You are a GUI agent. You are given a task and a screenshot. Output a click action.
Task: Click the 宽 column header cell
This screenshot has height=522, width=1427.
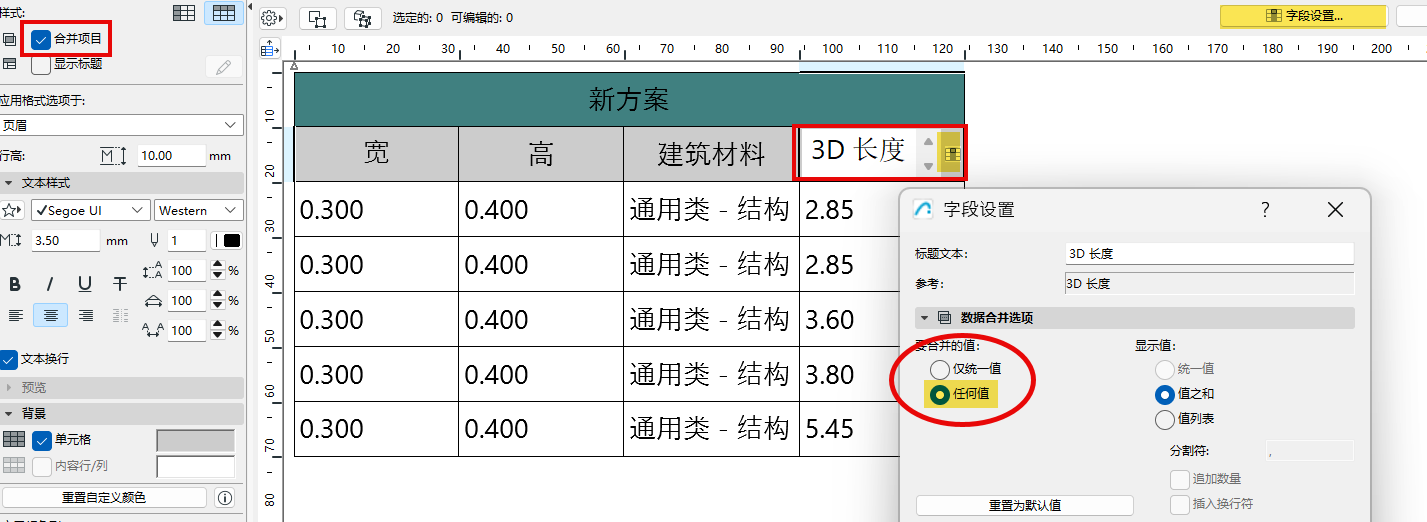point(376,153)
